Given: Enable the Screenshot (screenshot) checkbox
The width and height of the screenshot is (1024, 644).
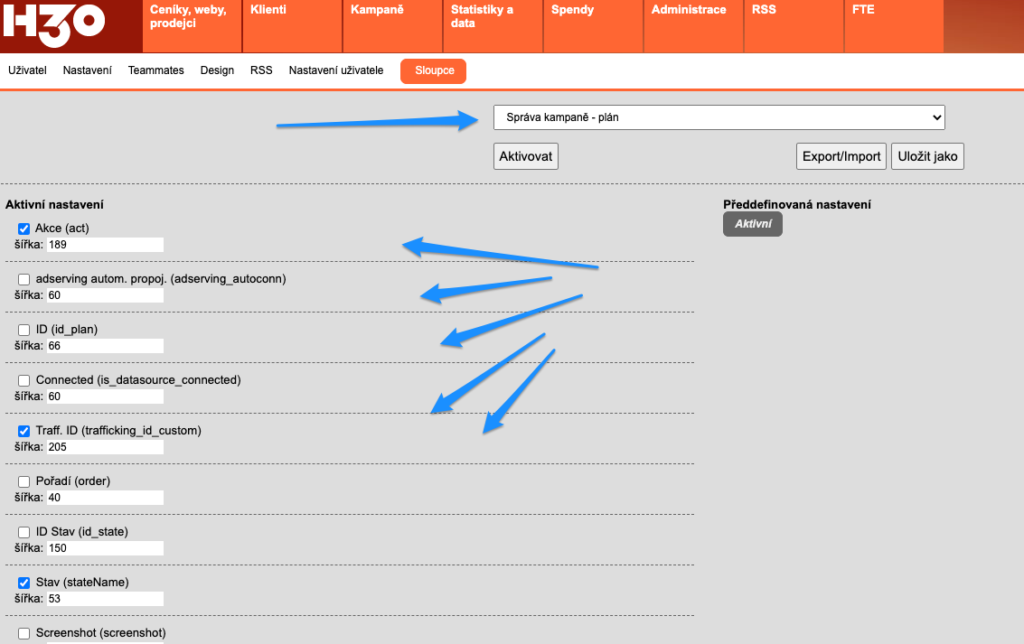Looking at the screenshot, I should (24, 633).
